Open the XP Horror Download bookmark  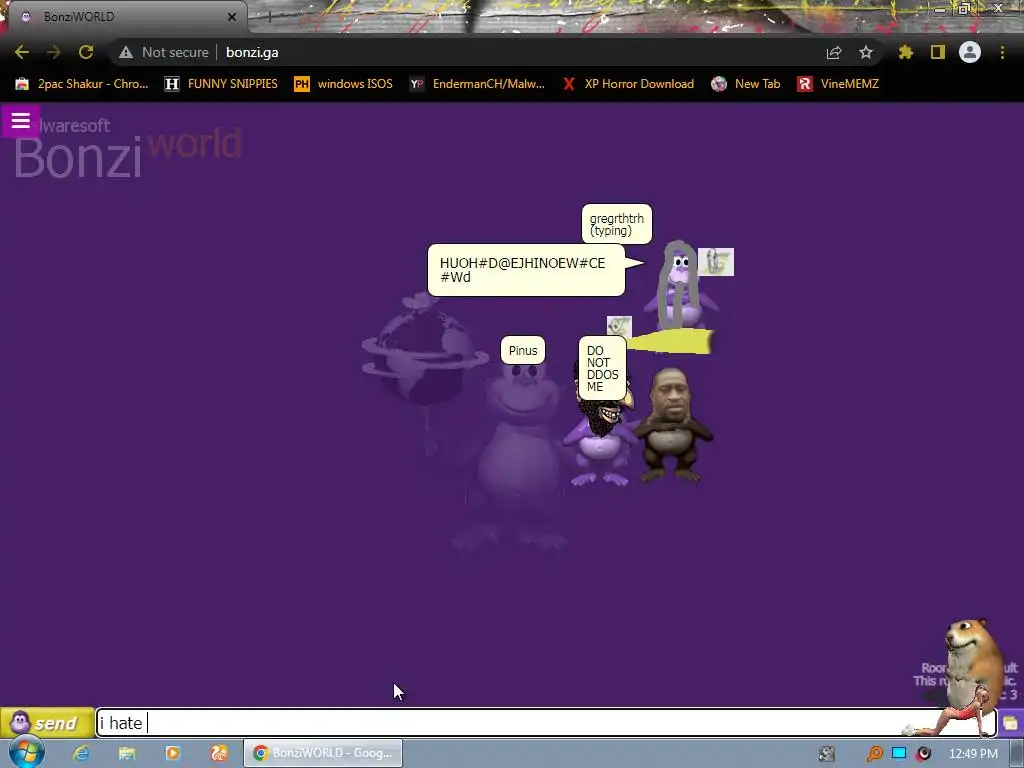pos(628,84)
